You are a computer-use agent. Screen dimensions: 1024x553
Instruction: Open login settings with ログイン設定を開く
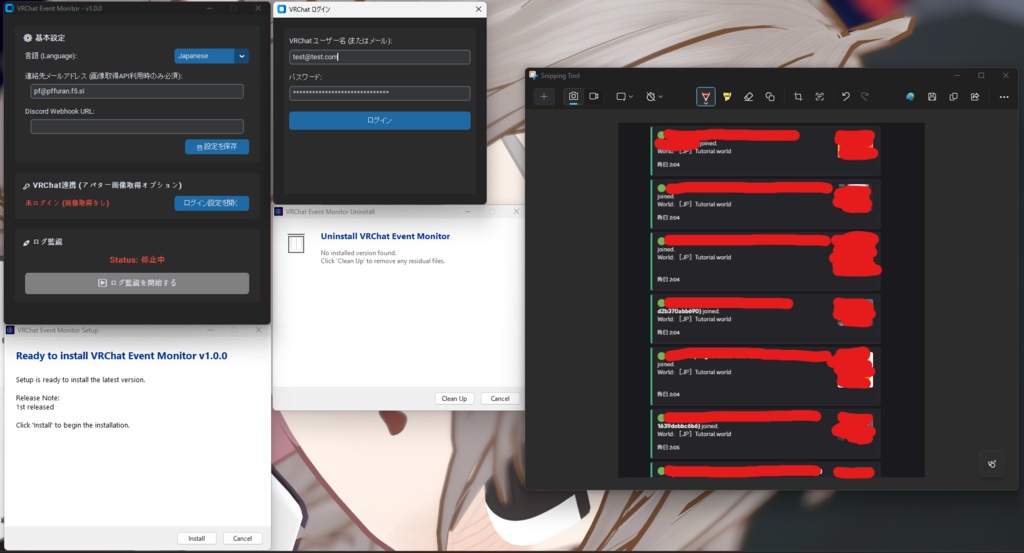pos(212,203)
